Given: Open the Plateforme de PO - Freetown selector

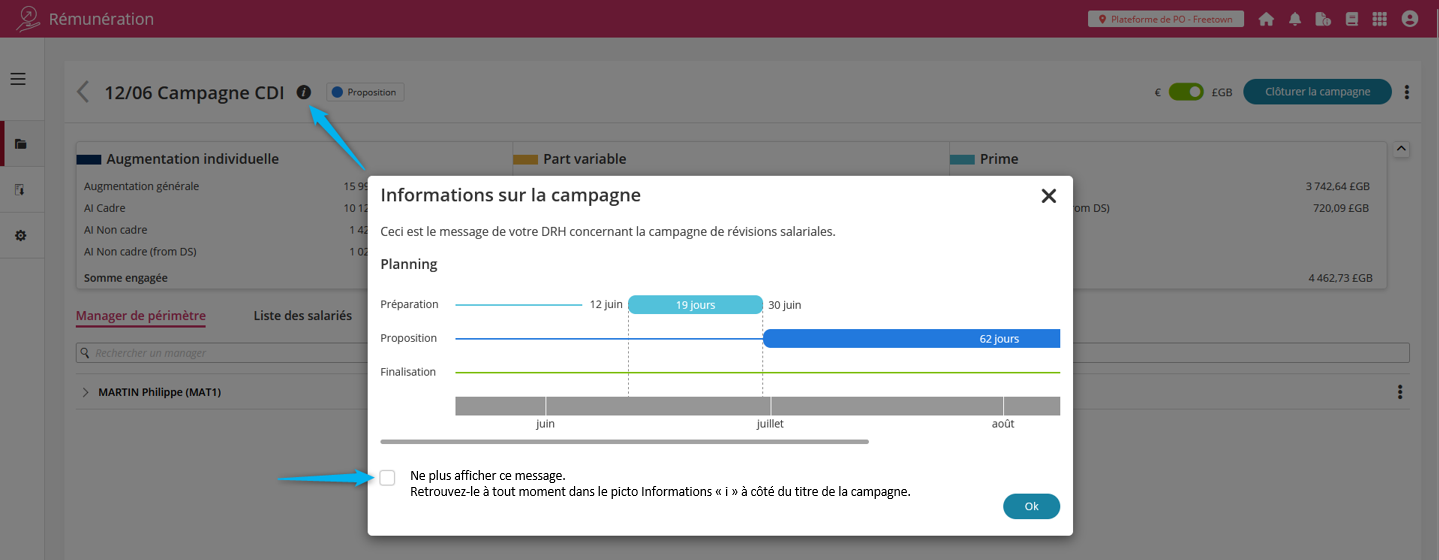Looking at the screenshot, I should click(x=1166, y=19).
